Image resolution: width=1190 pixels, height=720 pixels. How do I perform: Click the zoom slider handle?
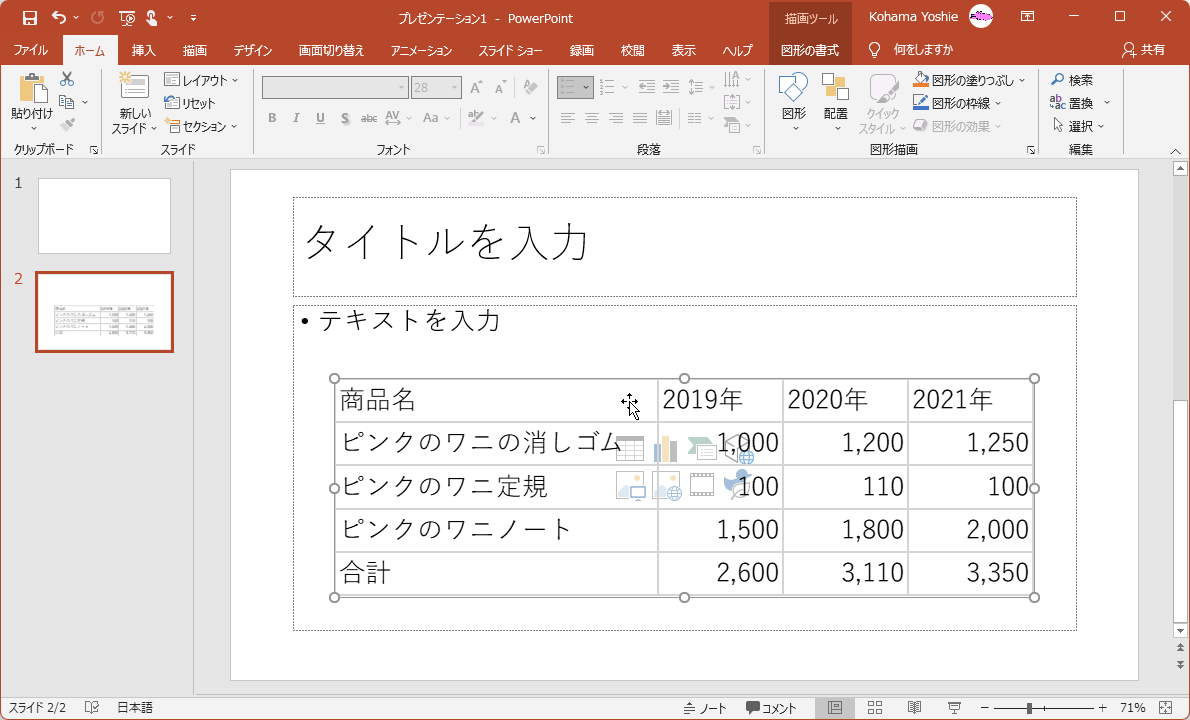1029,708
